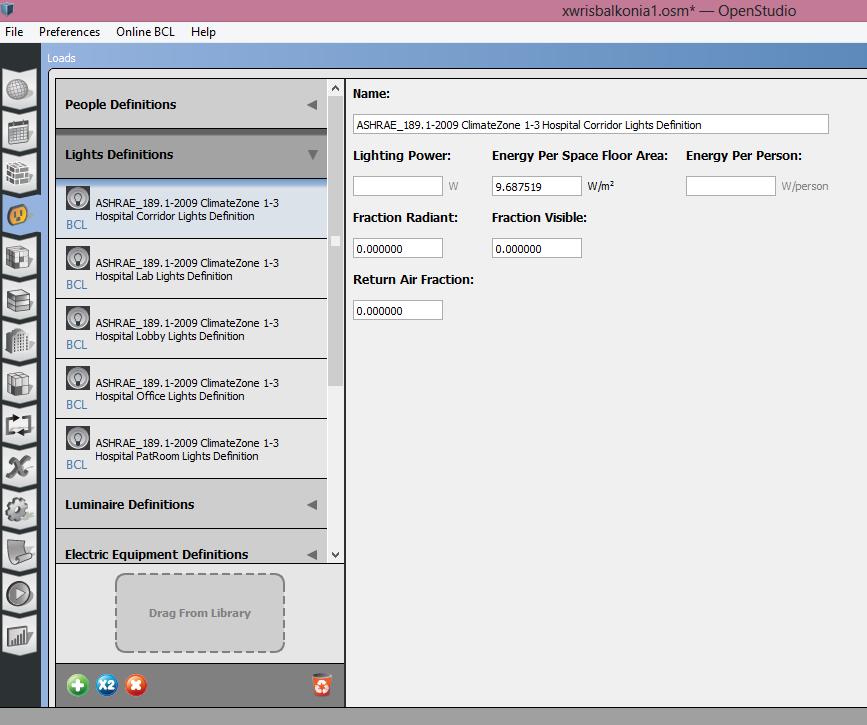
Task: Add a new object with green plus
Action: 78,685
